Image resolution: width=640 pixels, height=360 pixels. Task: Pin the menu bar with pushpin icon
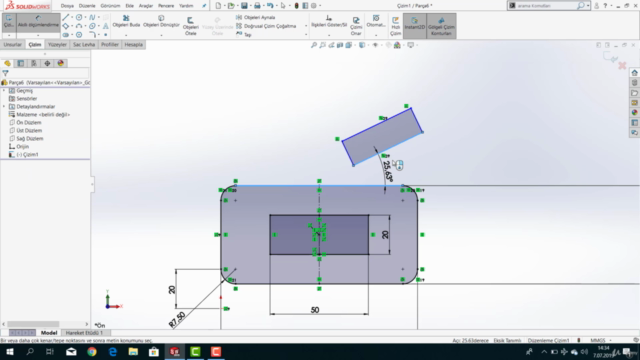tap(204, 6)
